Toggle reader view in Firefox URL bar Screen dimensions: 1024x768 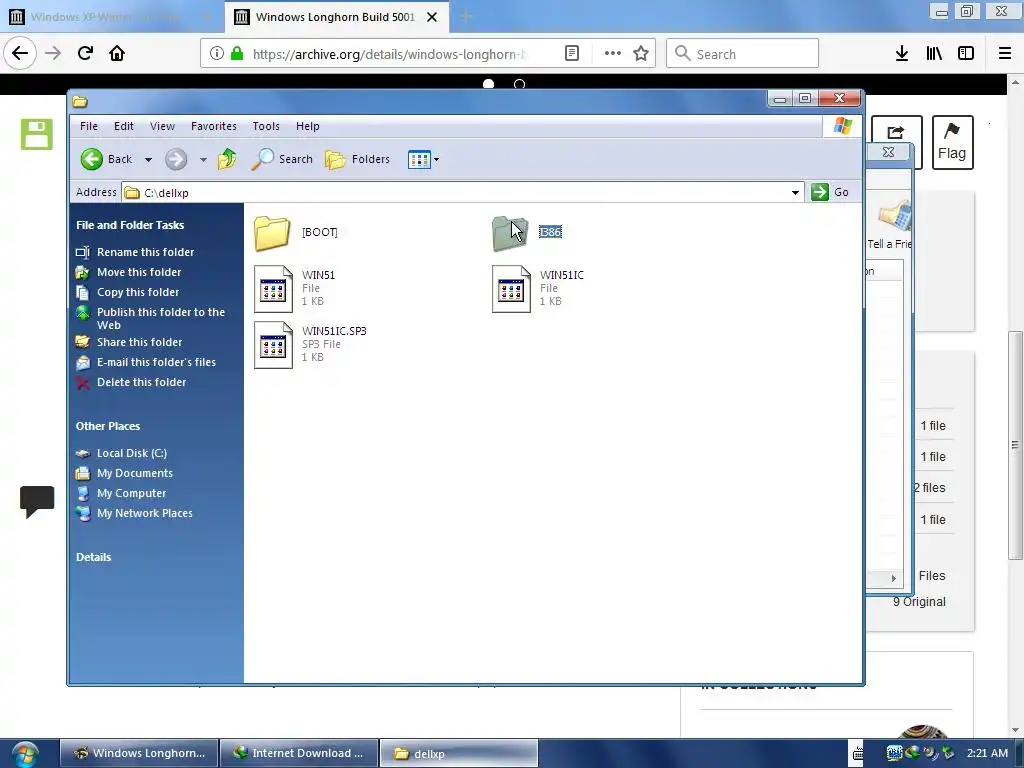(x=571, y=54)
